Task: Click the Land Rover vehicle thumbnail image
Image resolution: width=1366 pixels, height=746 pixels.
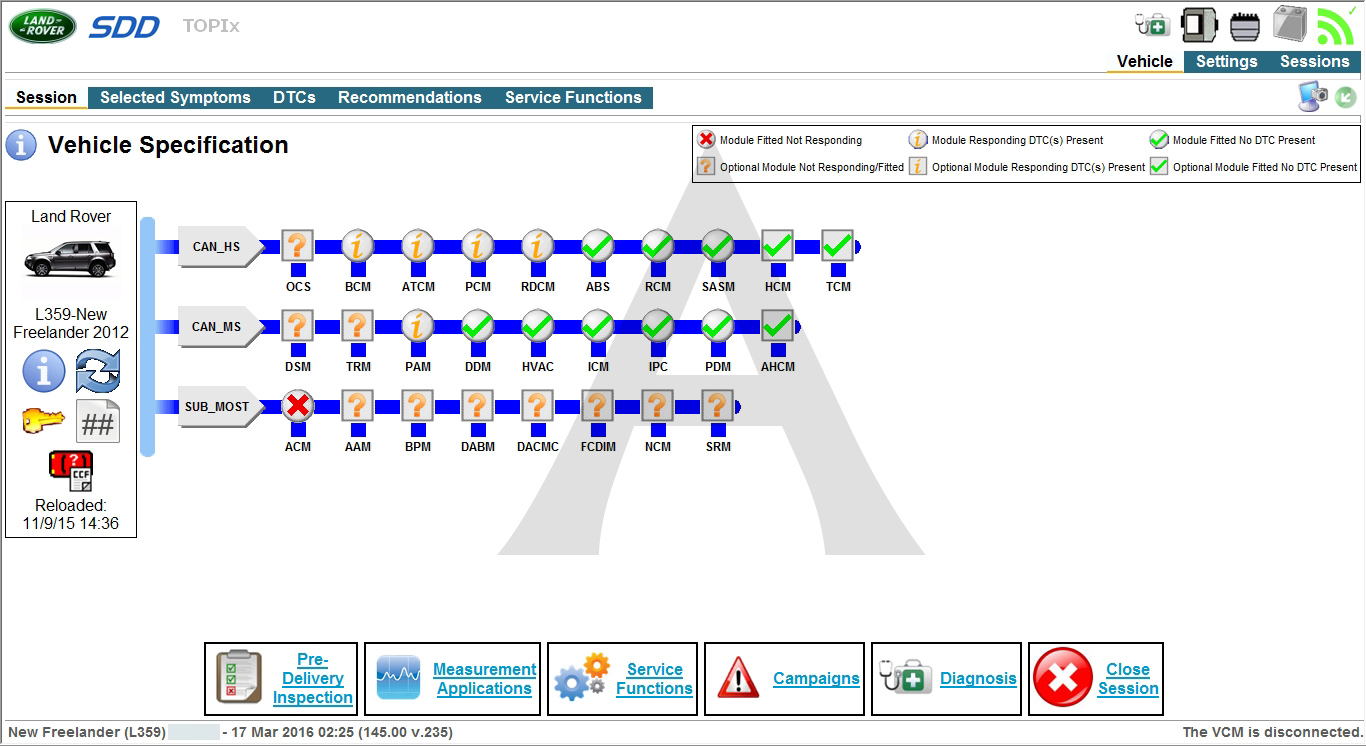Action: [x=71, y=259]
